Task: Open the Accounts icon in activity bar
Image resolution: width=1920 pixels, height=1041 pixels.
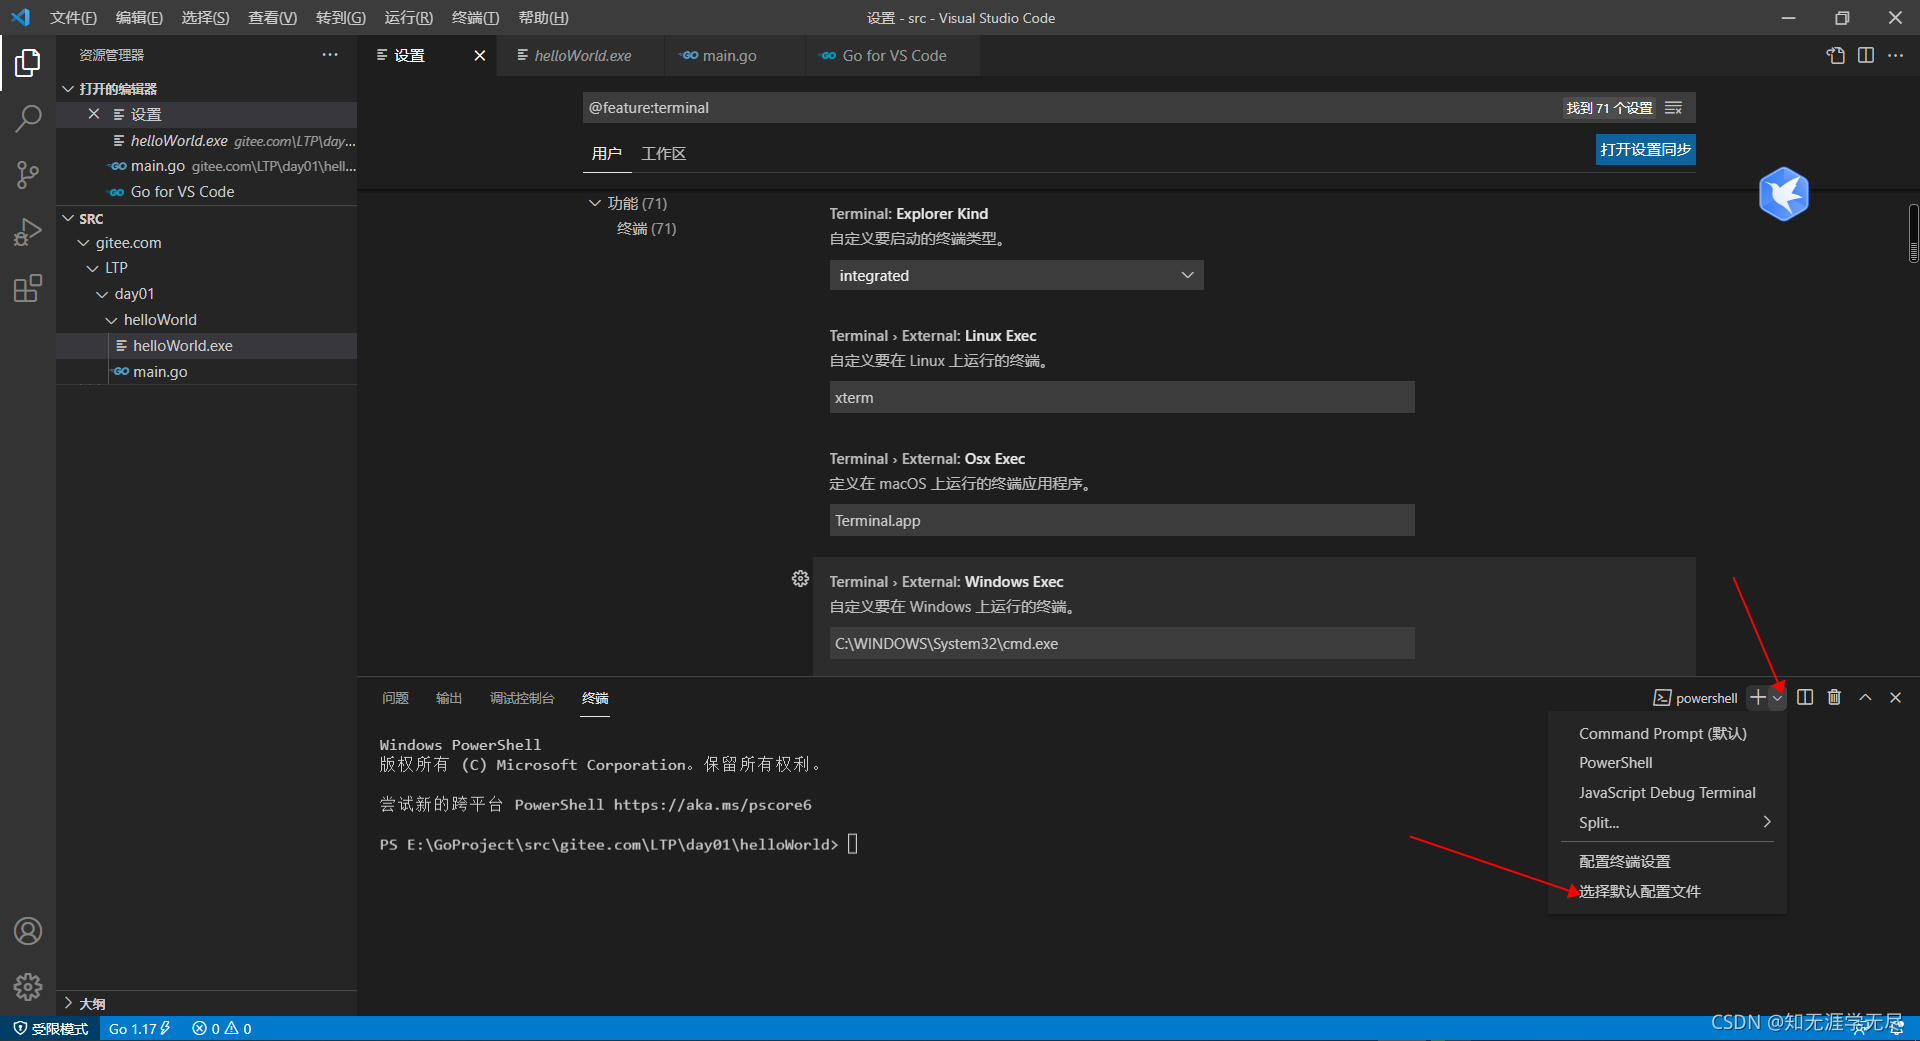Action: pos(28,931)
